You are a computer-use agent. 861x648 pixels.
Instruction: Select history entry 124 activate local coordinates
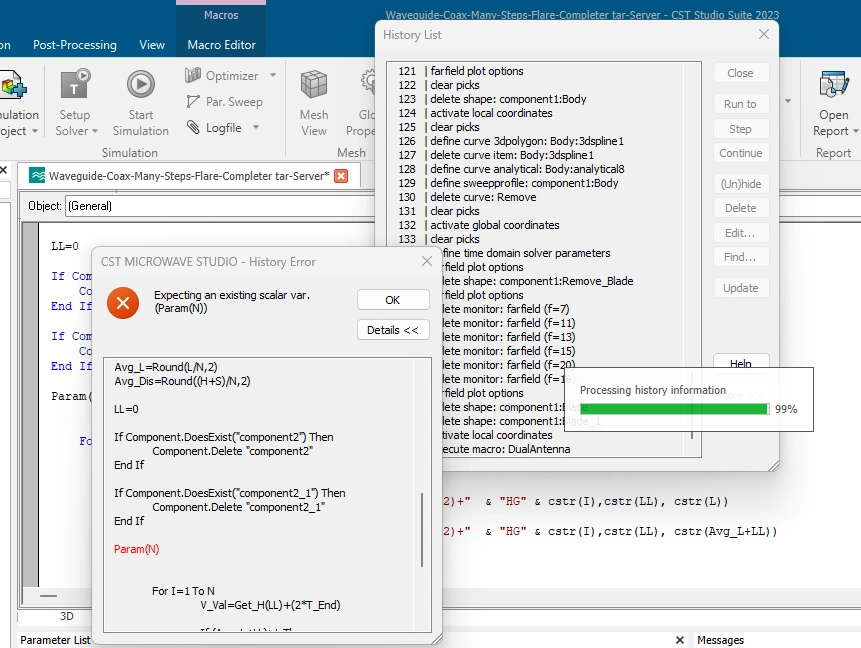pyautogui.click(x=491, y=113)
